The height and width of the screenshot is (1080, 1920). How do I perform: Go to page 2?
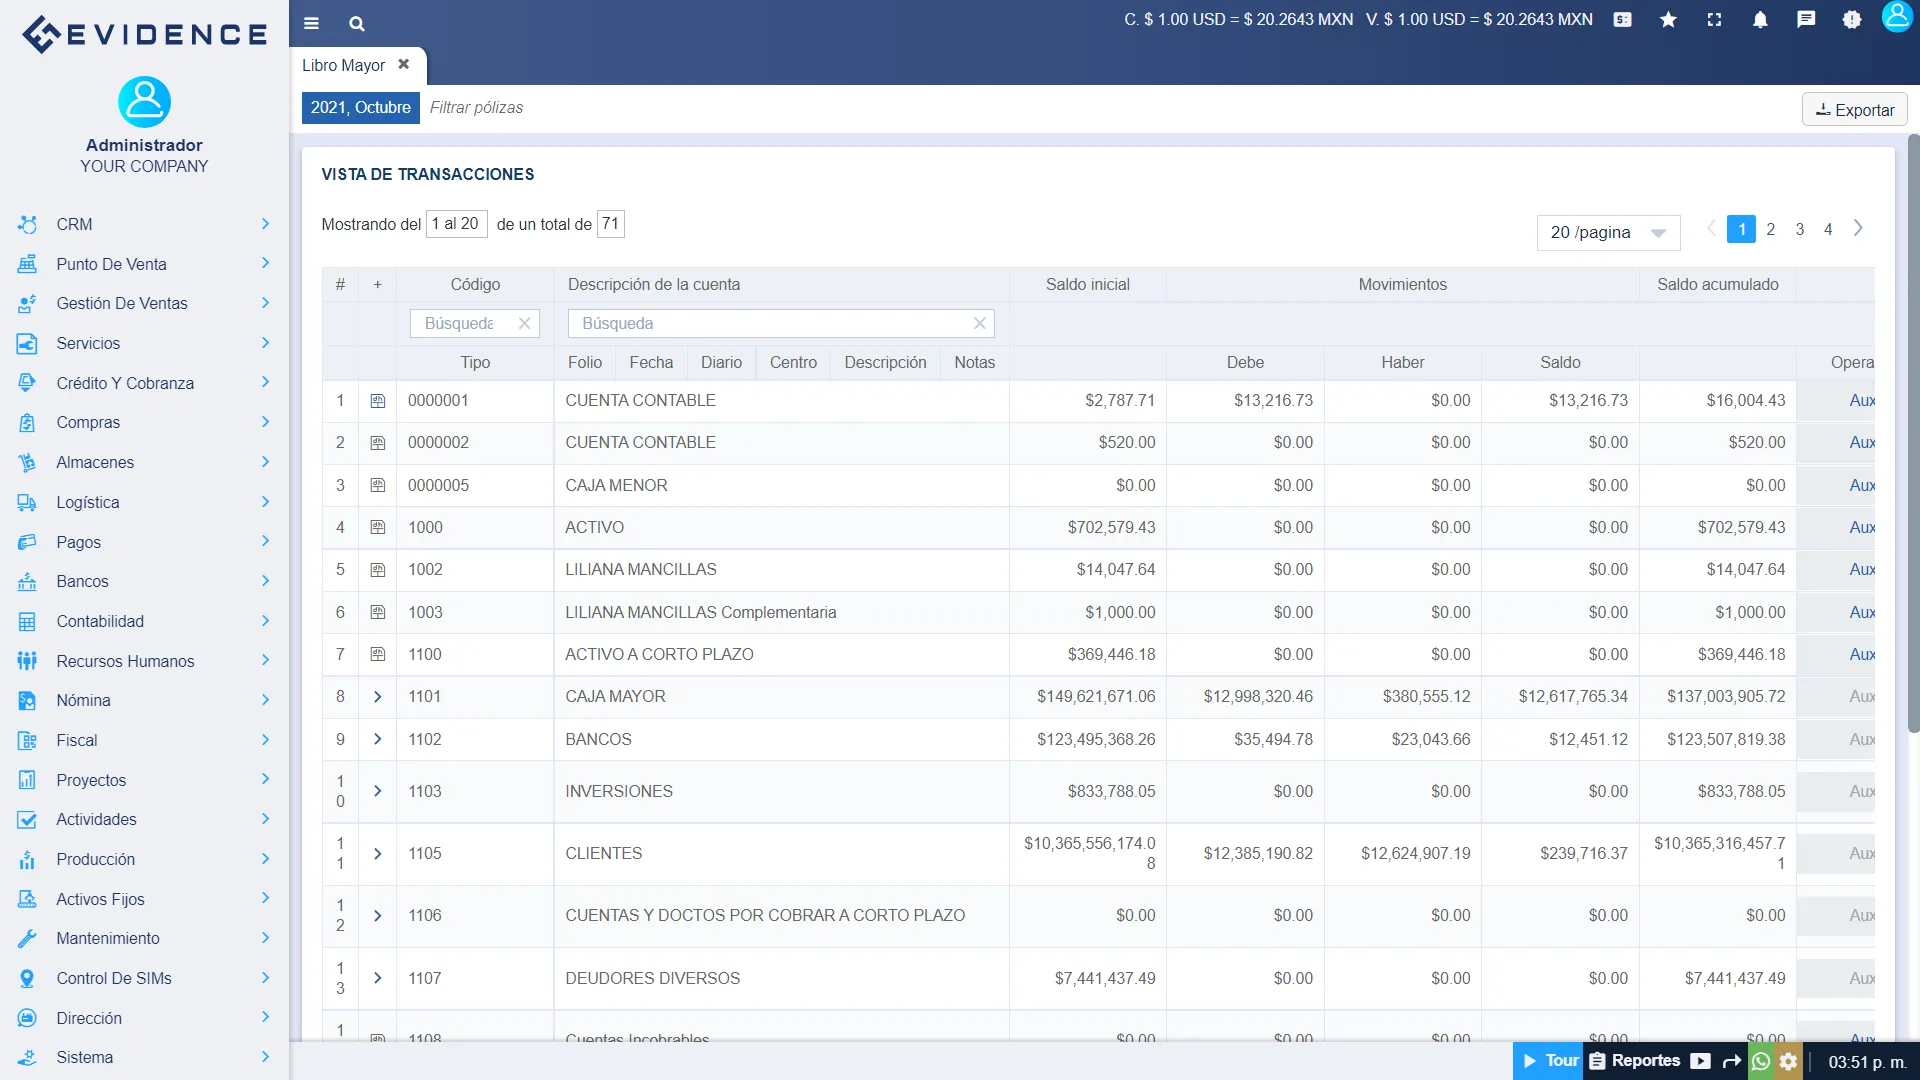[x=1771, y=229]
